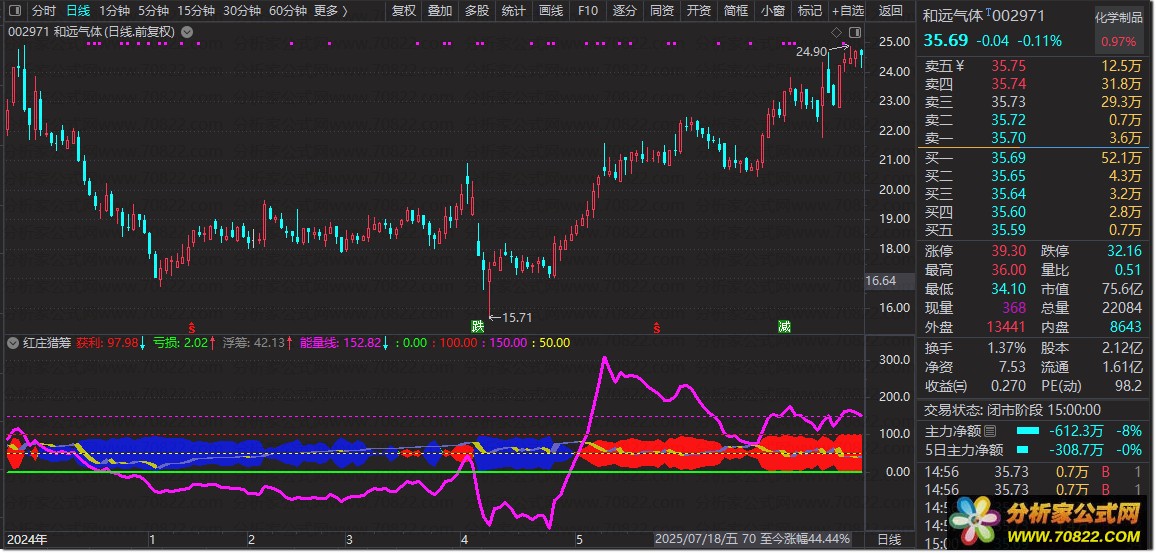
Task: Click the cyan 5日主力净额 bar
Action: [x=1024, y=450]
